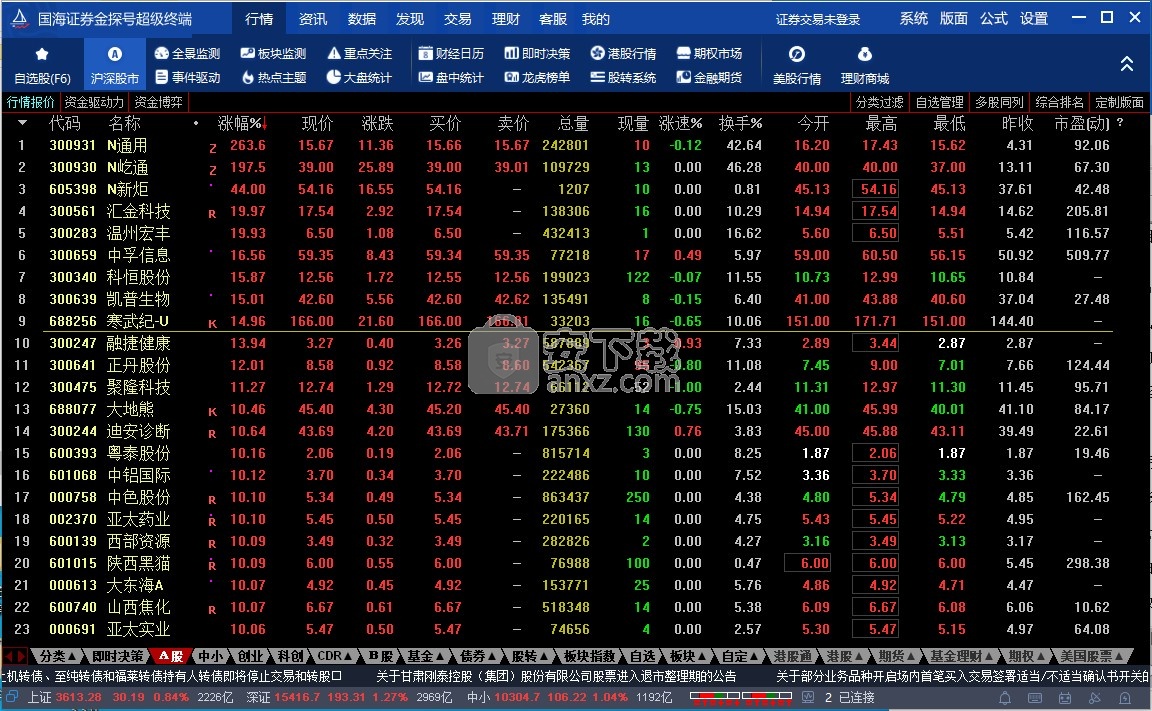The width and height of the screenshot is (1152, 711).
Task: Open 重点关注 warning icon
Action: coord(334,54)
